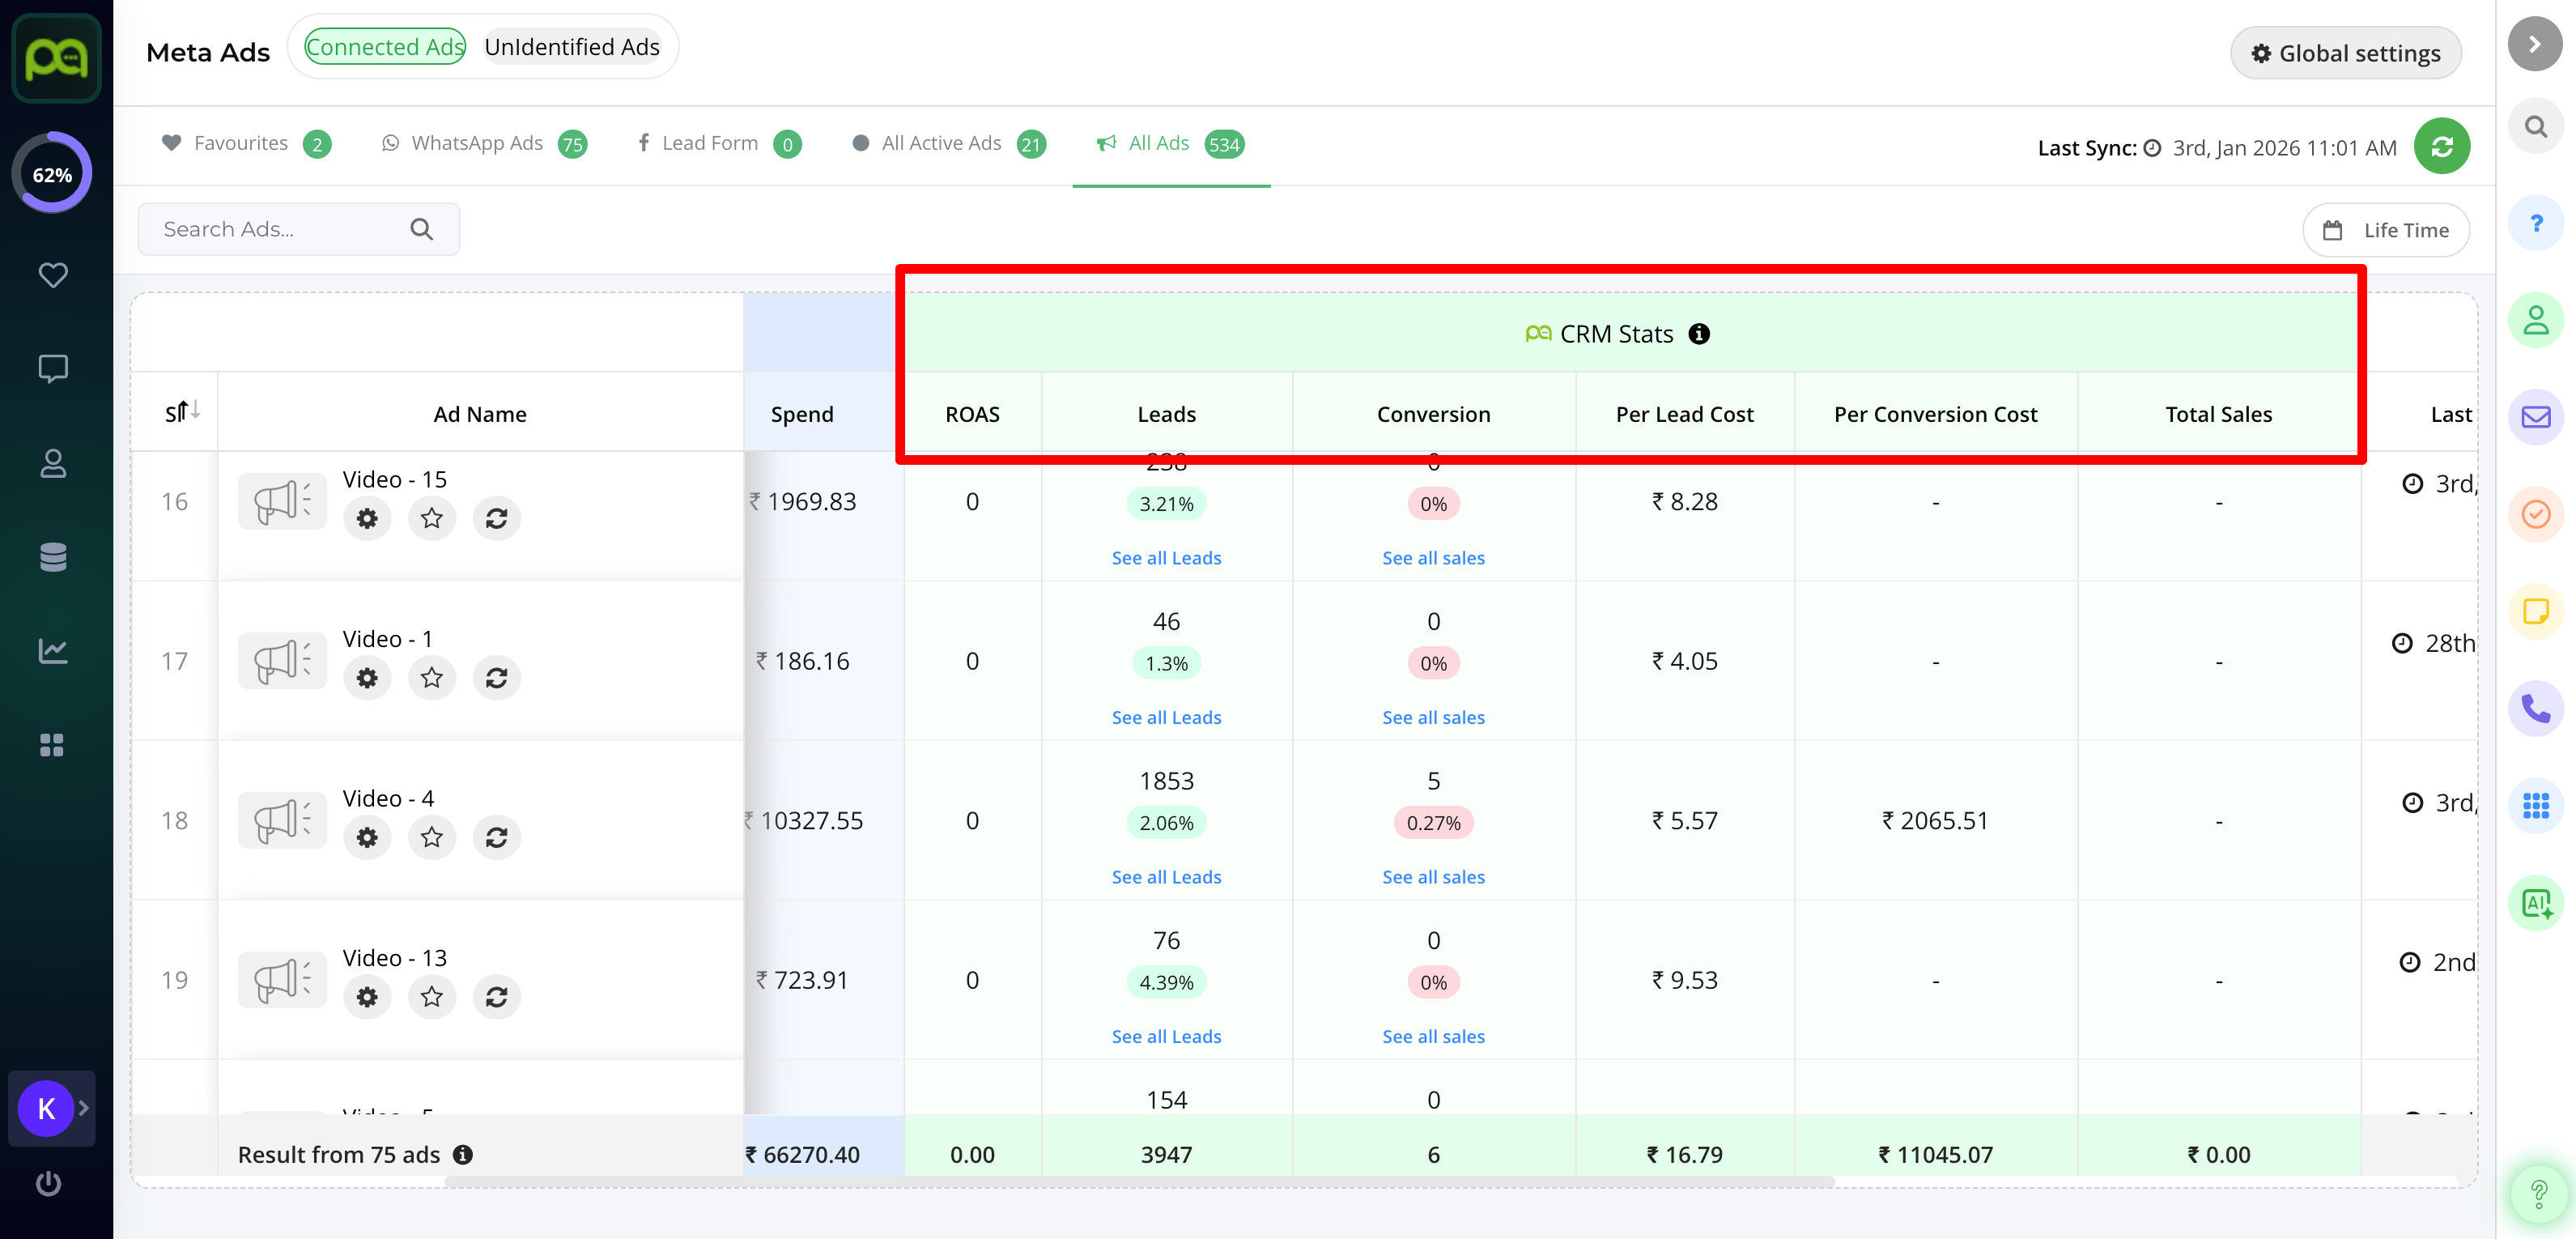Refresh the Video - 4 ad row
This screenshot has height=1239, width=2576.
click(x=496, y=837)
